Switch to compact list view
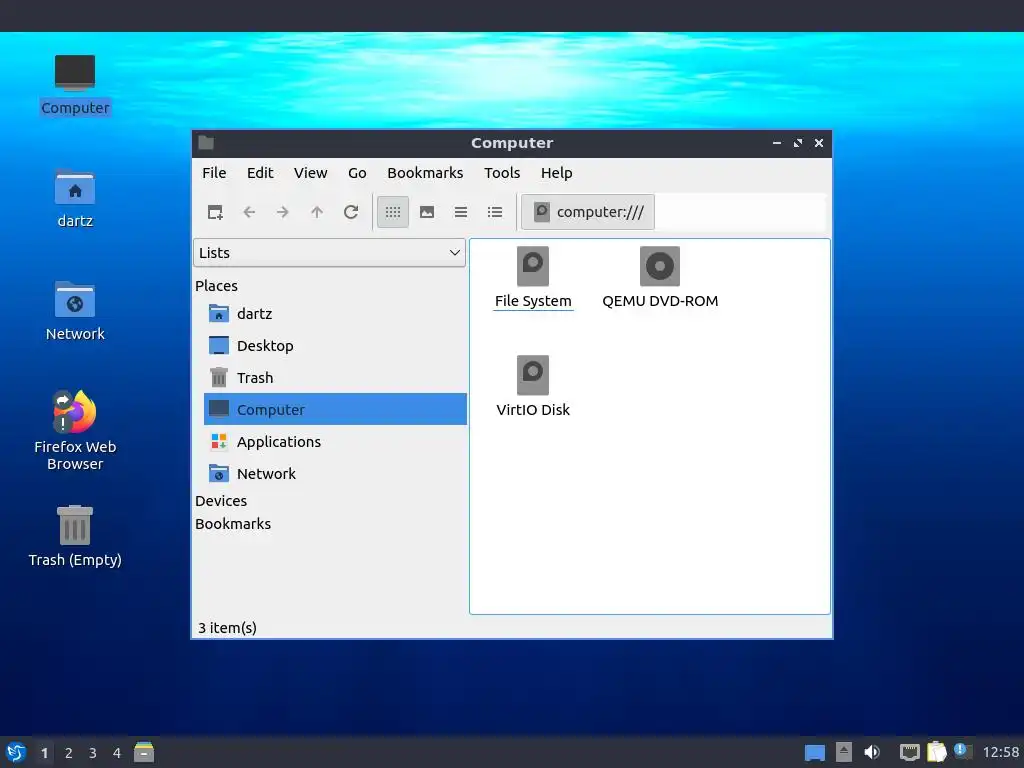Viewport: 1024px width, 768px height. click(x=461, y=212)
